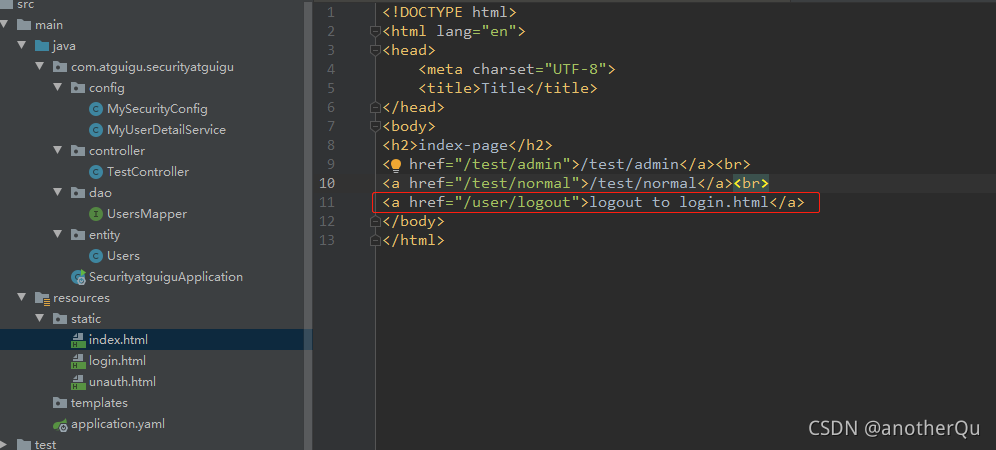Click the resources folder icon
The height and width of the screenshot is (450, 996).
click(42, 297)
